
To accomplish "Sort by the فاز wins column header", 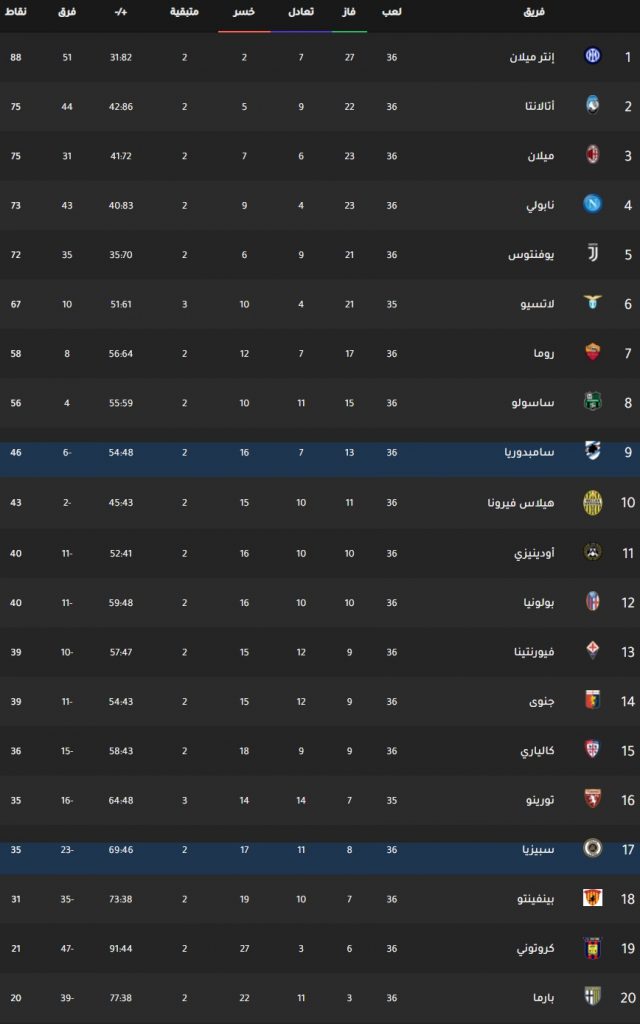I will (x=349, y=12).
